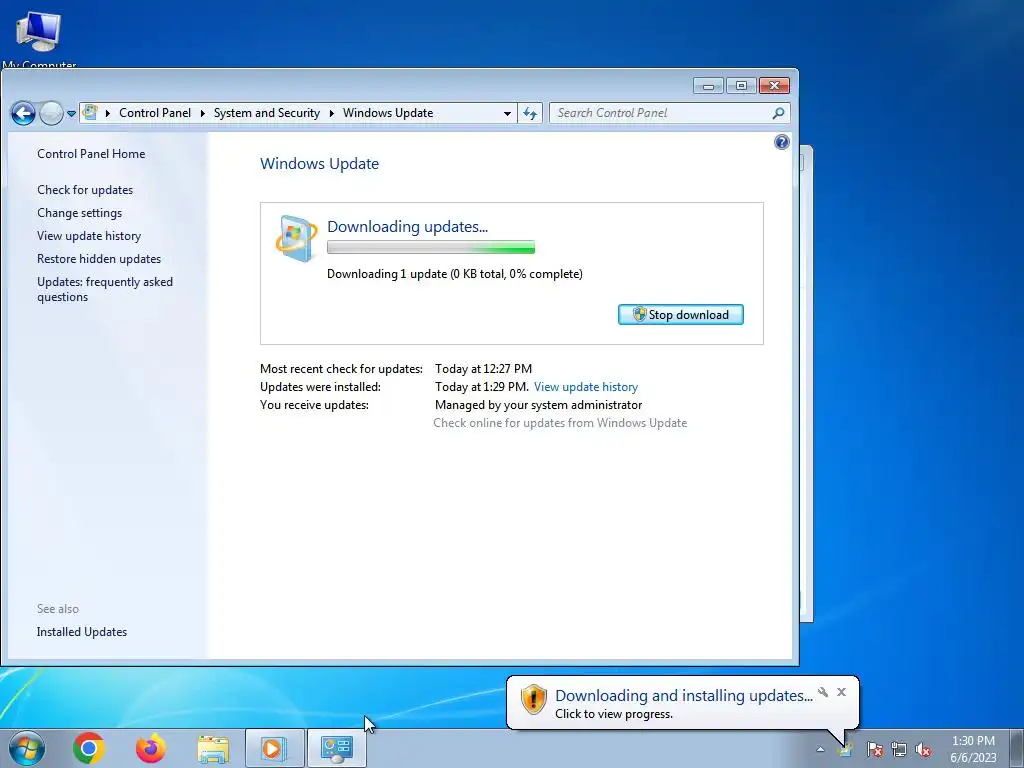
Task: Dismiss the update notification balloon
Action: point(841,692)
